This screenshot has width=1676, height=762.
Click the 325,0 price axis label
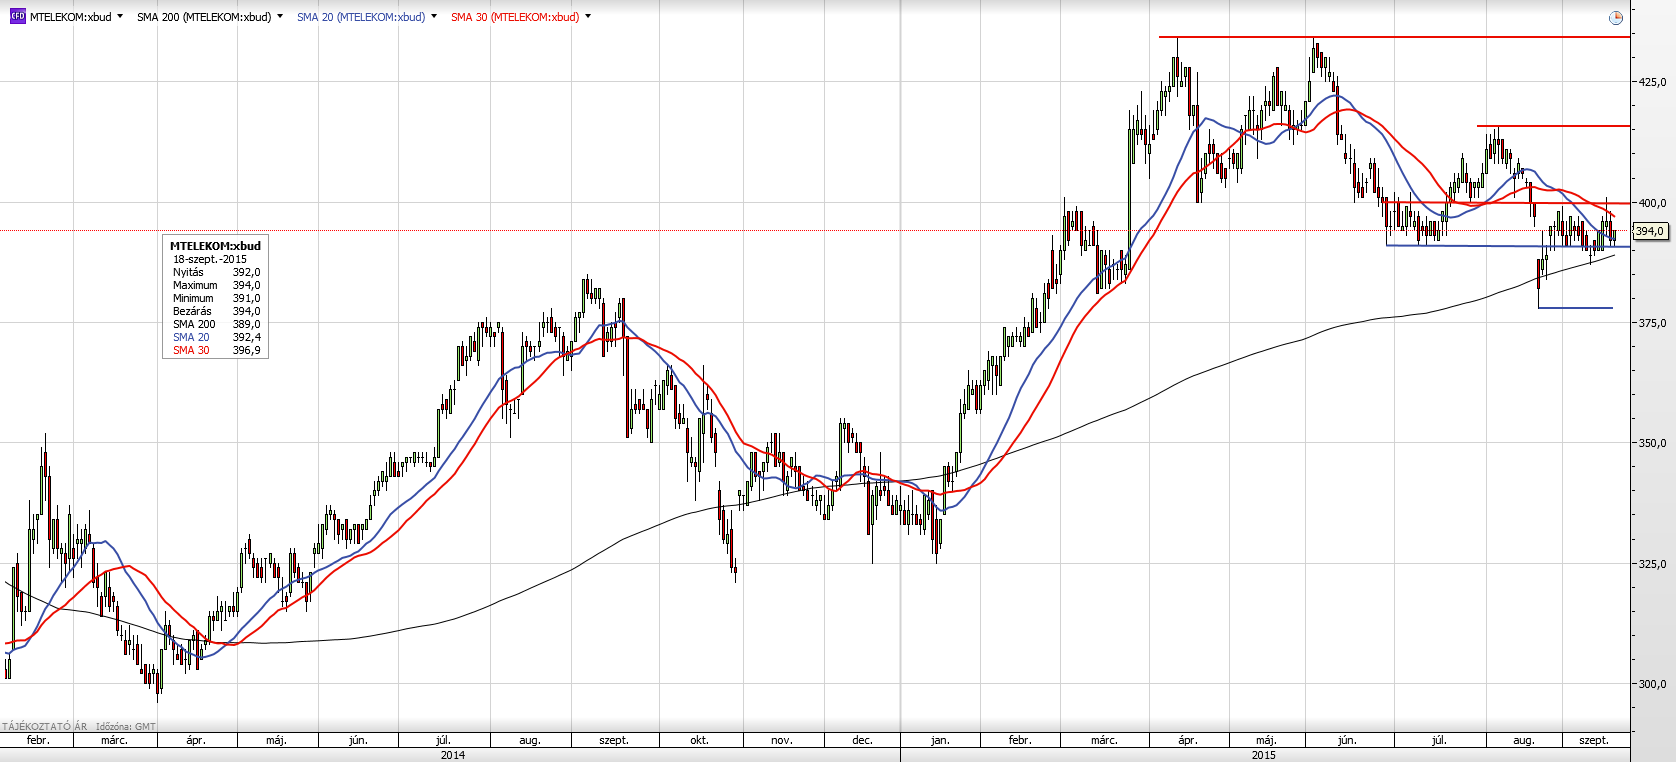pyautogui.click(x=1651, y=564)
